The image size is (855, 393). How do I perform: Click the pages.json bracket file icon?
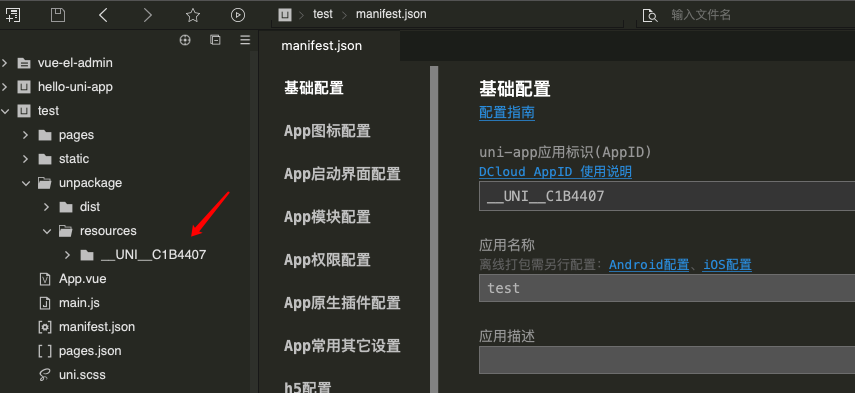coord(45,351)
